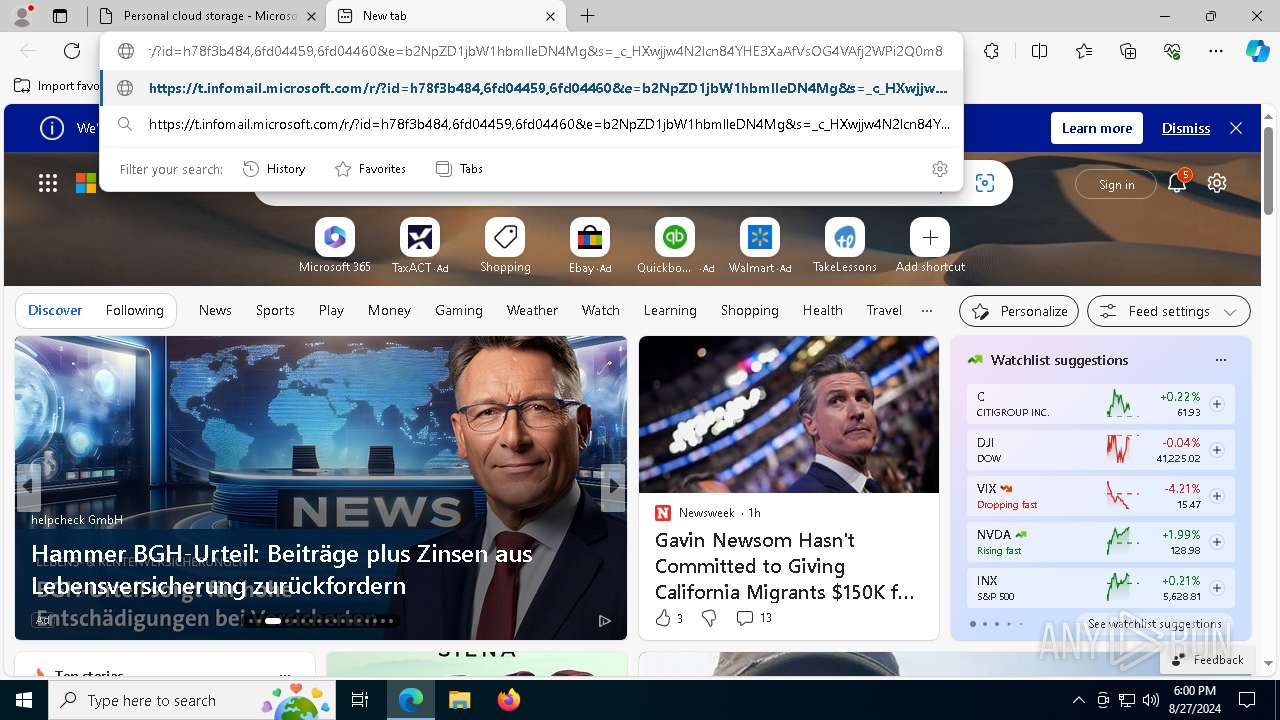1280x720 pixels.
Task: Like the Gavin Newsom article
Action: 663,618
